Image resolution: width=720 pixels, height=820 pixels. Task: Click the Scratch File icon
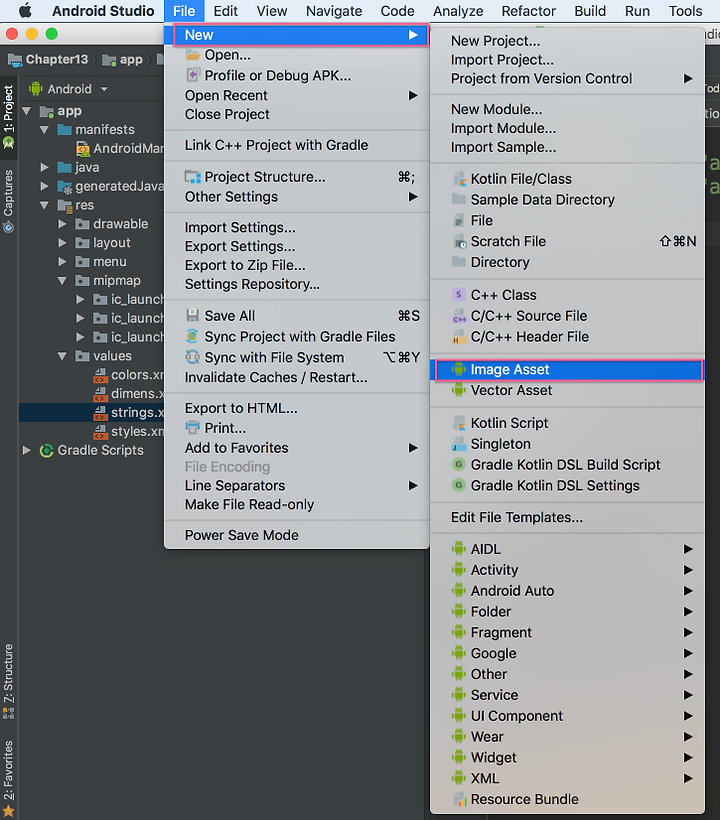pyautogui.click(x=459, y=241)
